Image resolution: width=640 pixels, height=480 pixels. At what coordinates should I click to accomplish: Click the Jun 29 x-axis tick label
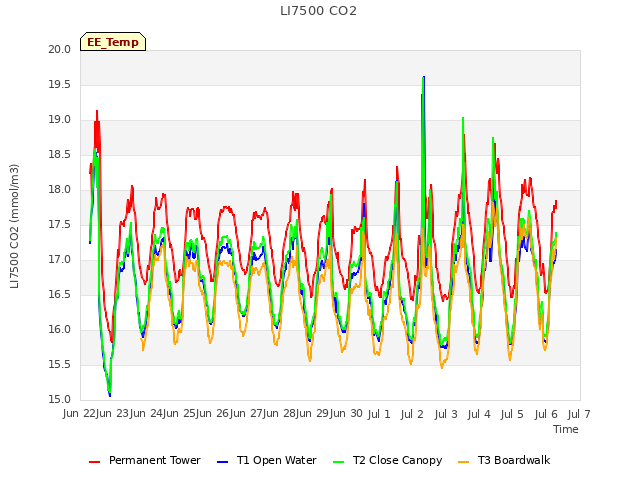point(312,414)
